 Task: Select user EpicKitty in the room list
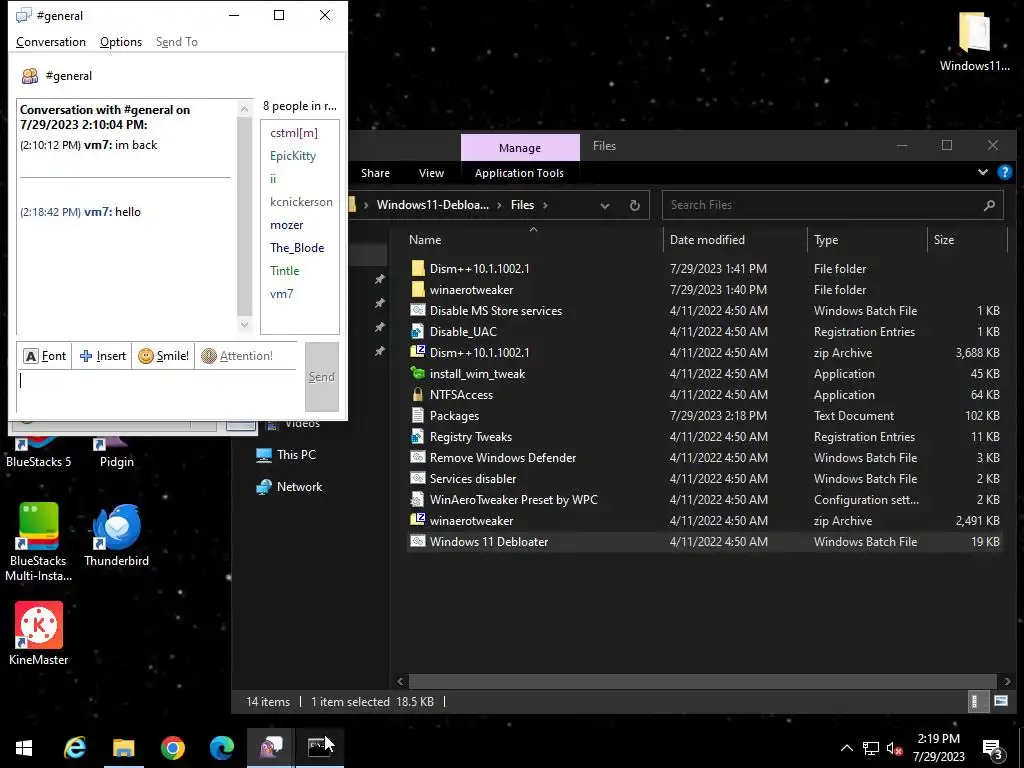click(293, 155)
